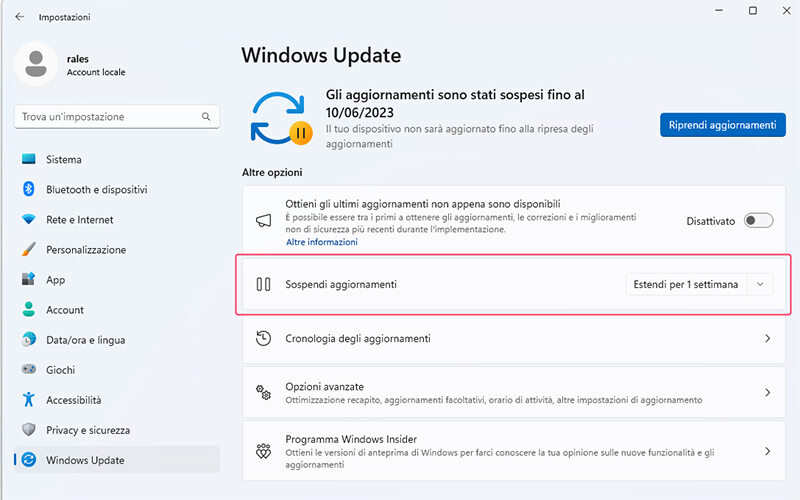Click the megaphone icon for latest updates

[x=263, y=221]
